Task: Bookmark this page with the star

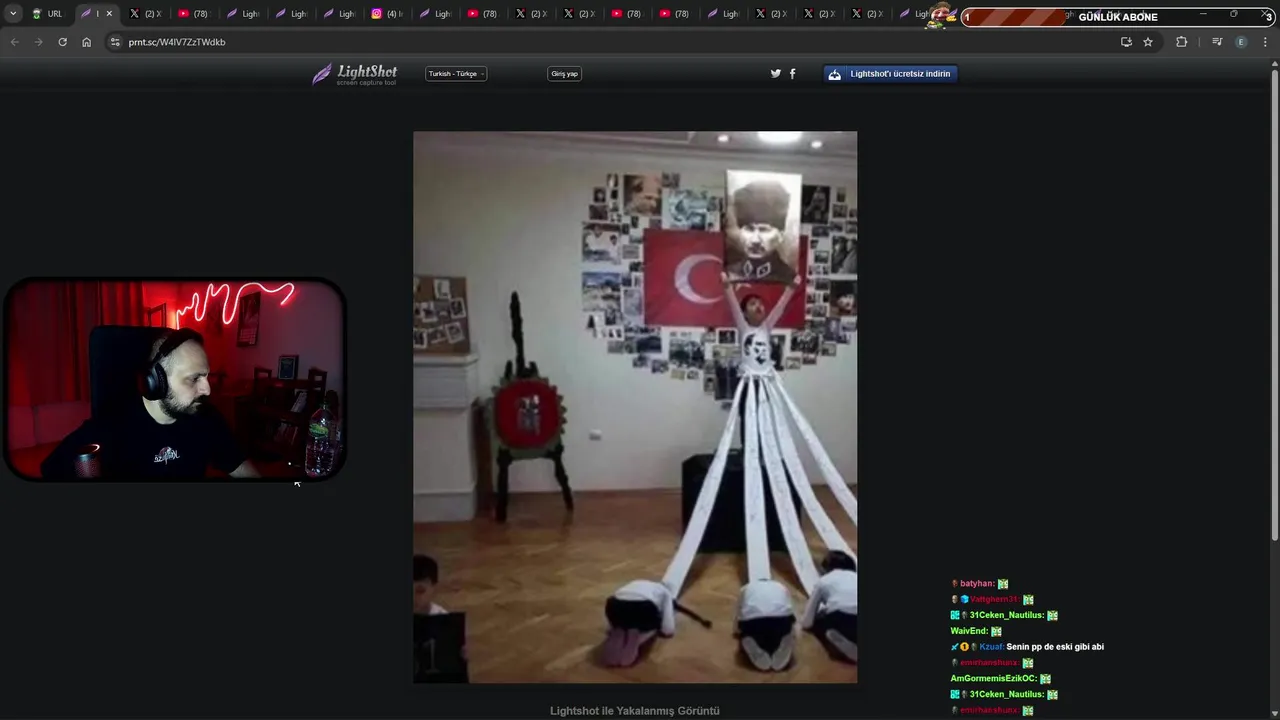Action: click(x=1148, y=42)
